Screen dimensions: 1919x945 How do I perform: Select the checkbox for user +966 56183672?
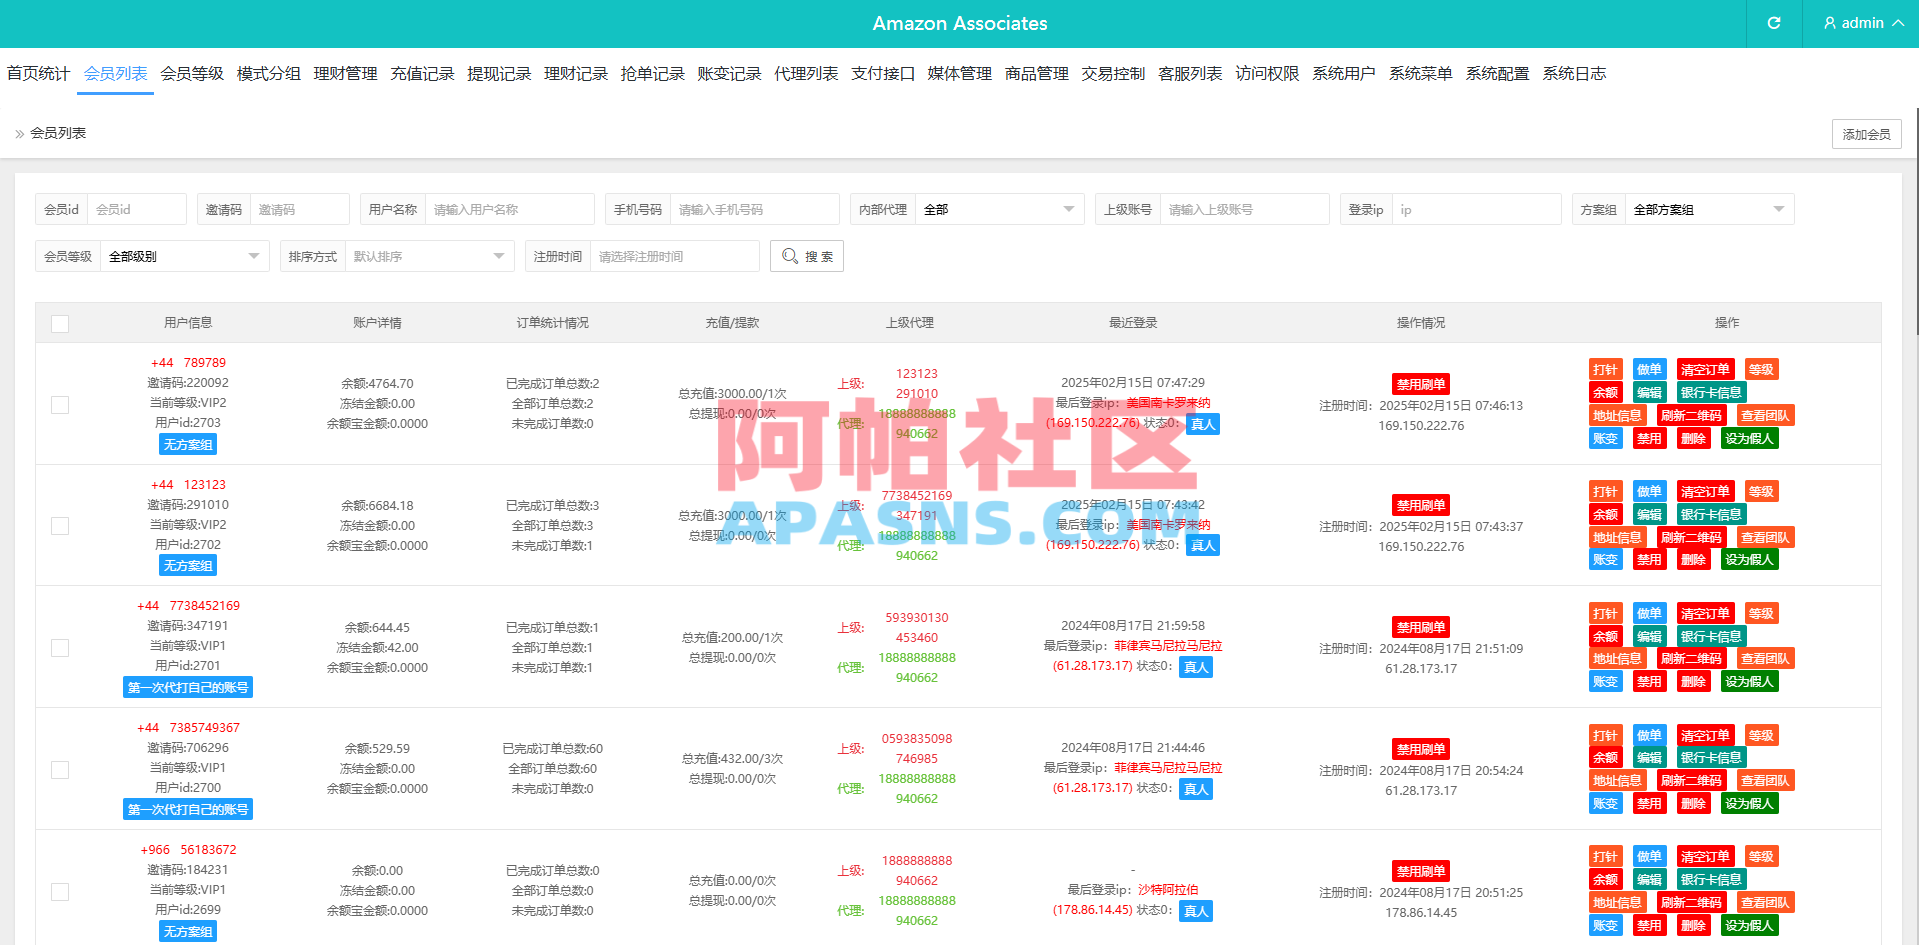point(59,892)
